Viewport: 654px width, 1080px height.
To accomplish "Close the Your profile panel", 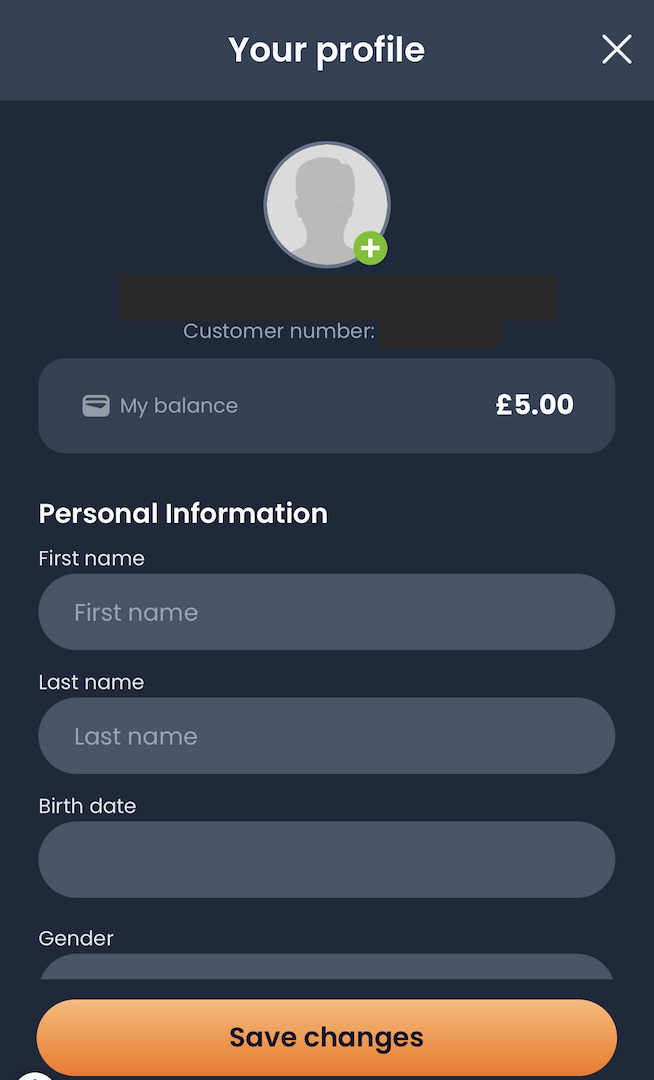I will pos(616,50).
